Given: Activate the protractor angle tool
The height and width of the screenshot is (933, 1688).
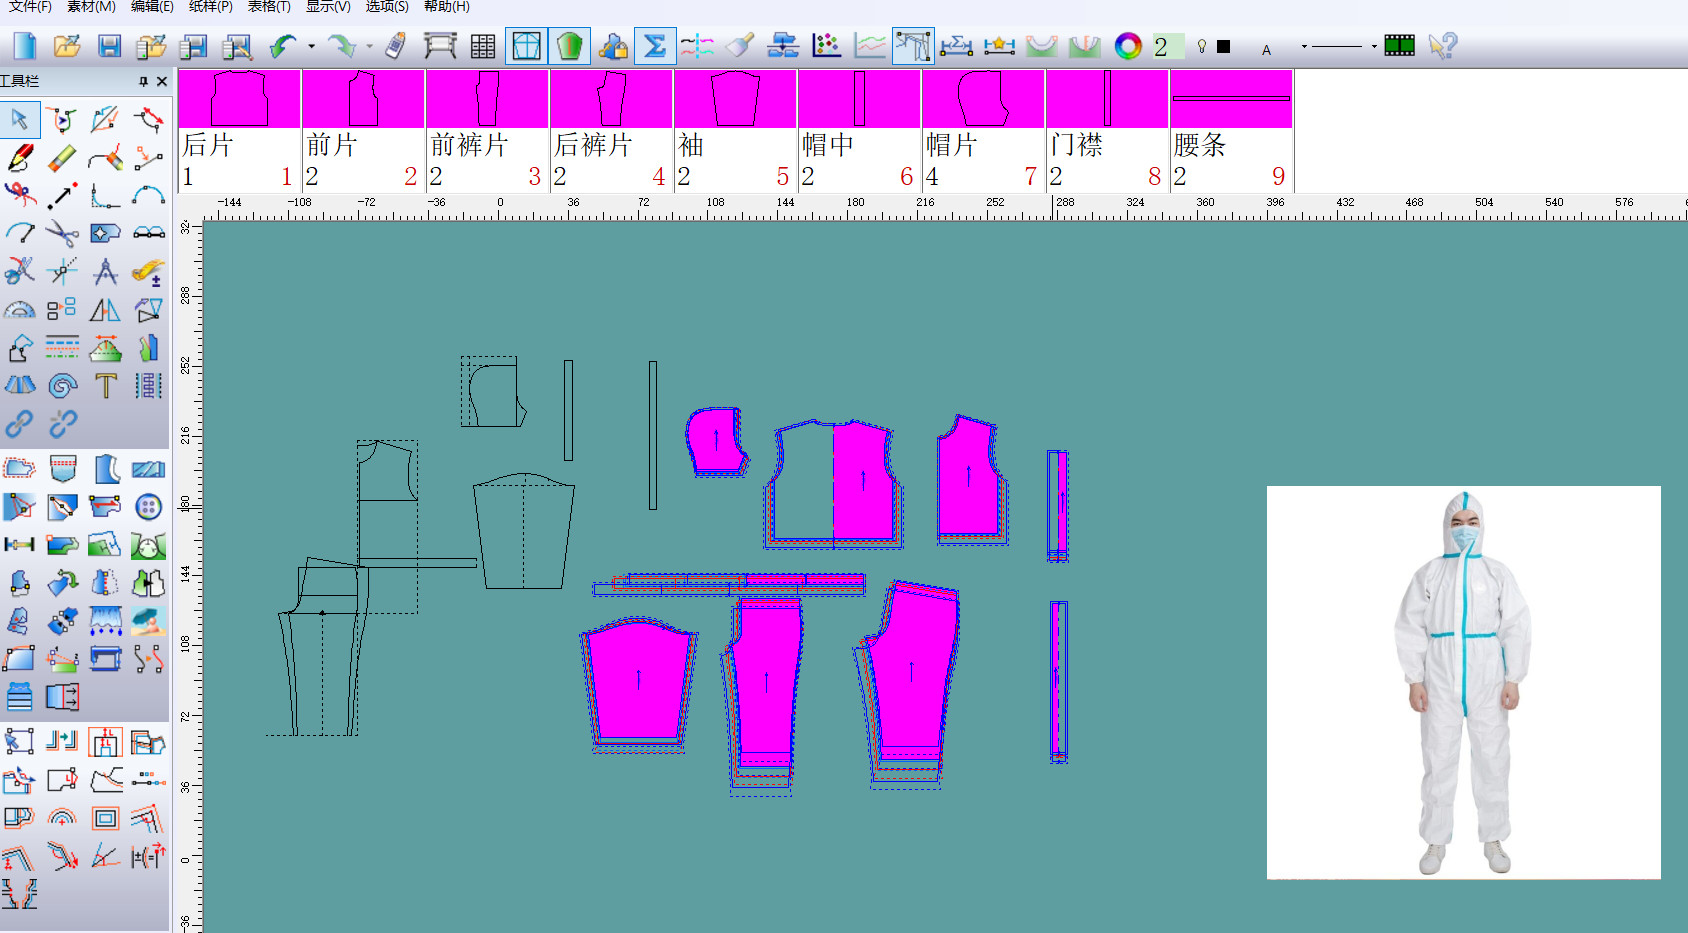Looking at the screenshot, I should pos(20,310).
